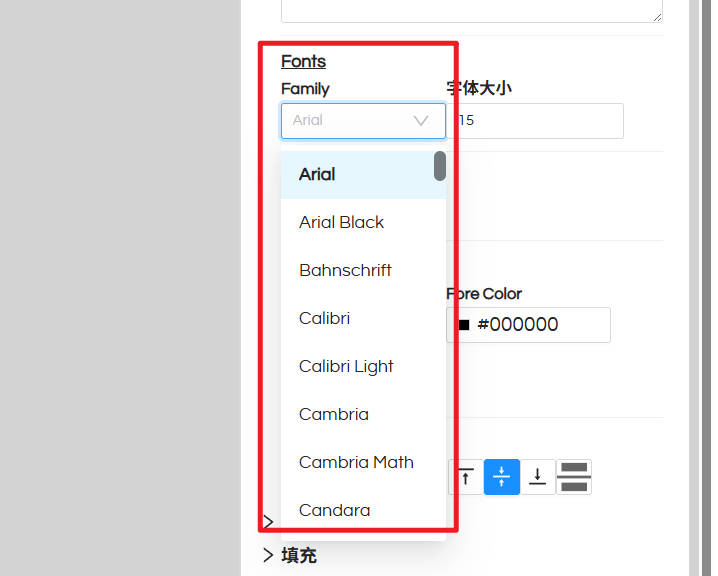Click the font list scrollbar thumb
The width and height of the screenshot is (718, 576).
coord(440,166)
